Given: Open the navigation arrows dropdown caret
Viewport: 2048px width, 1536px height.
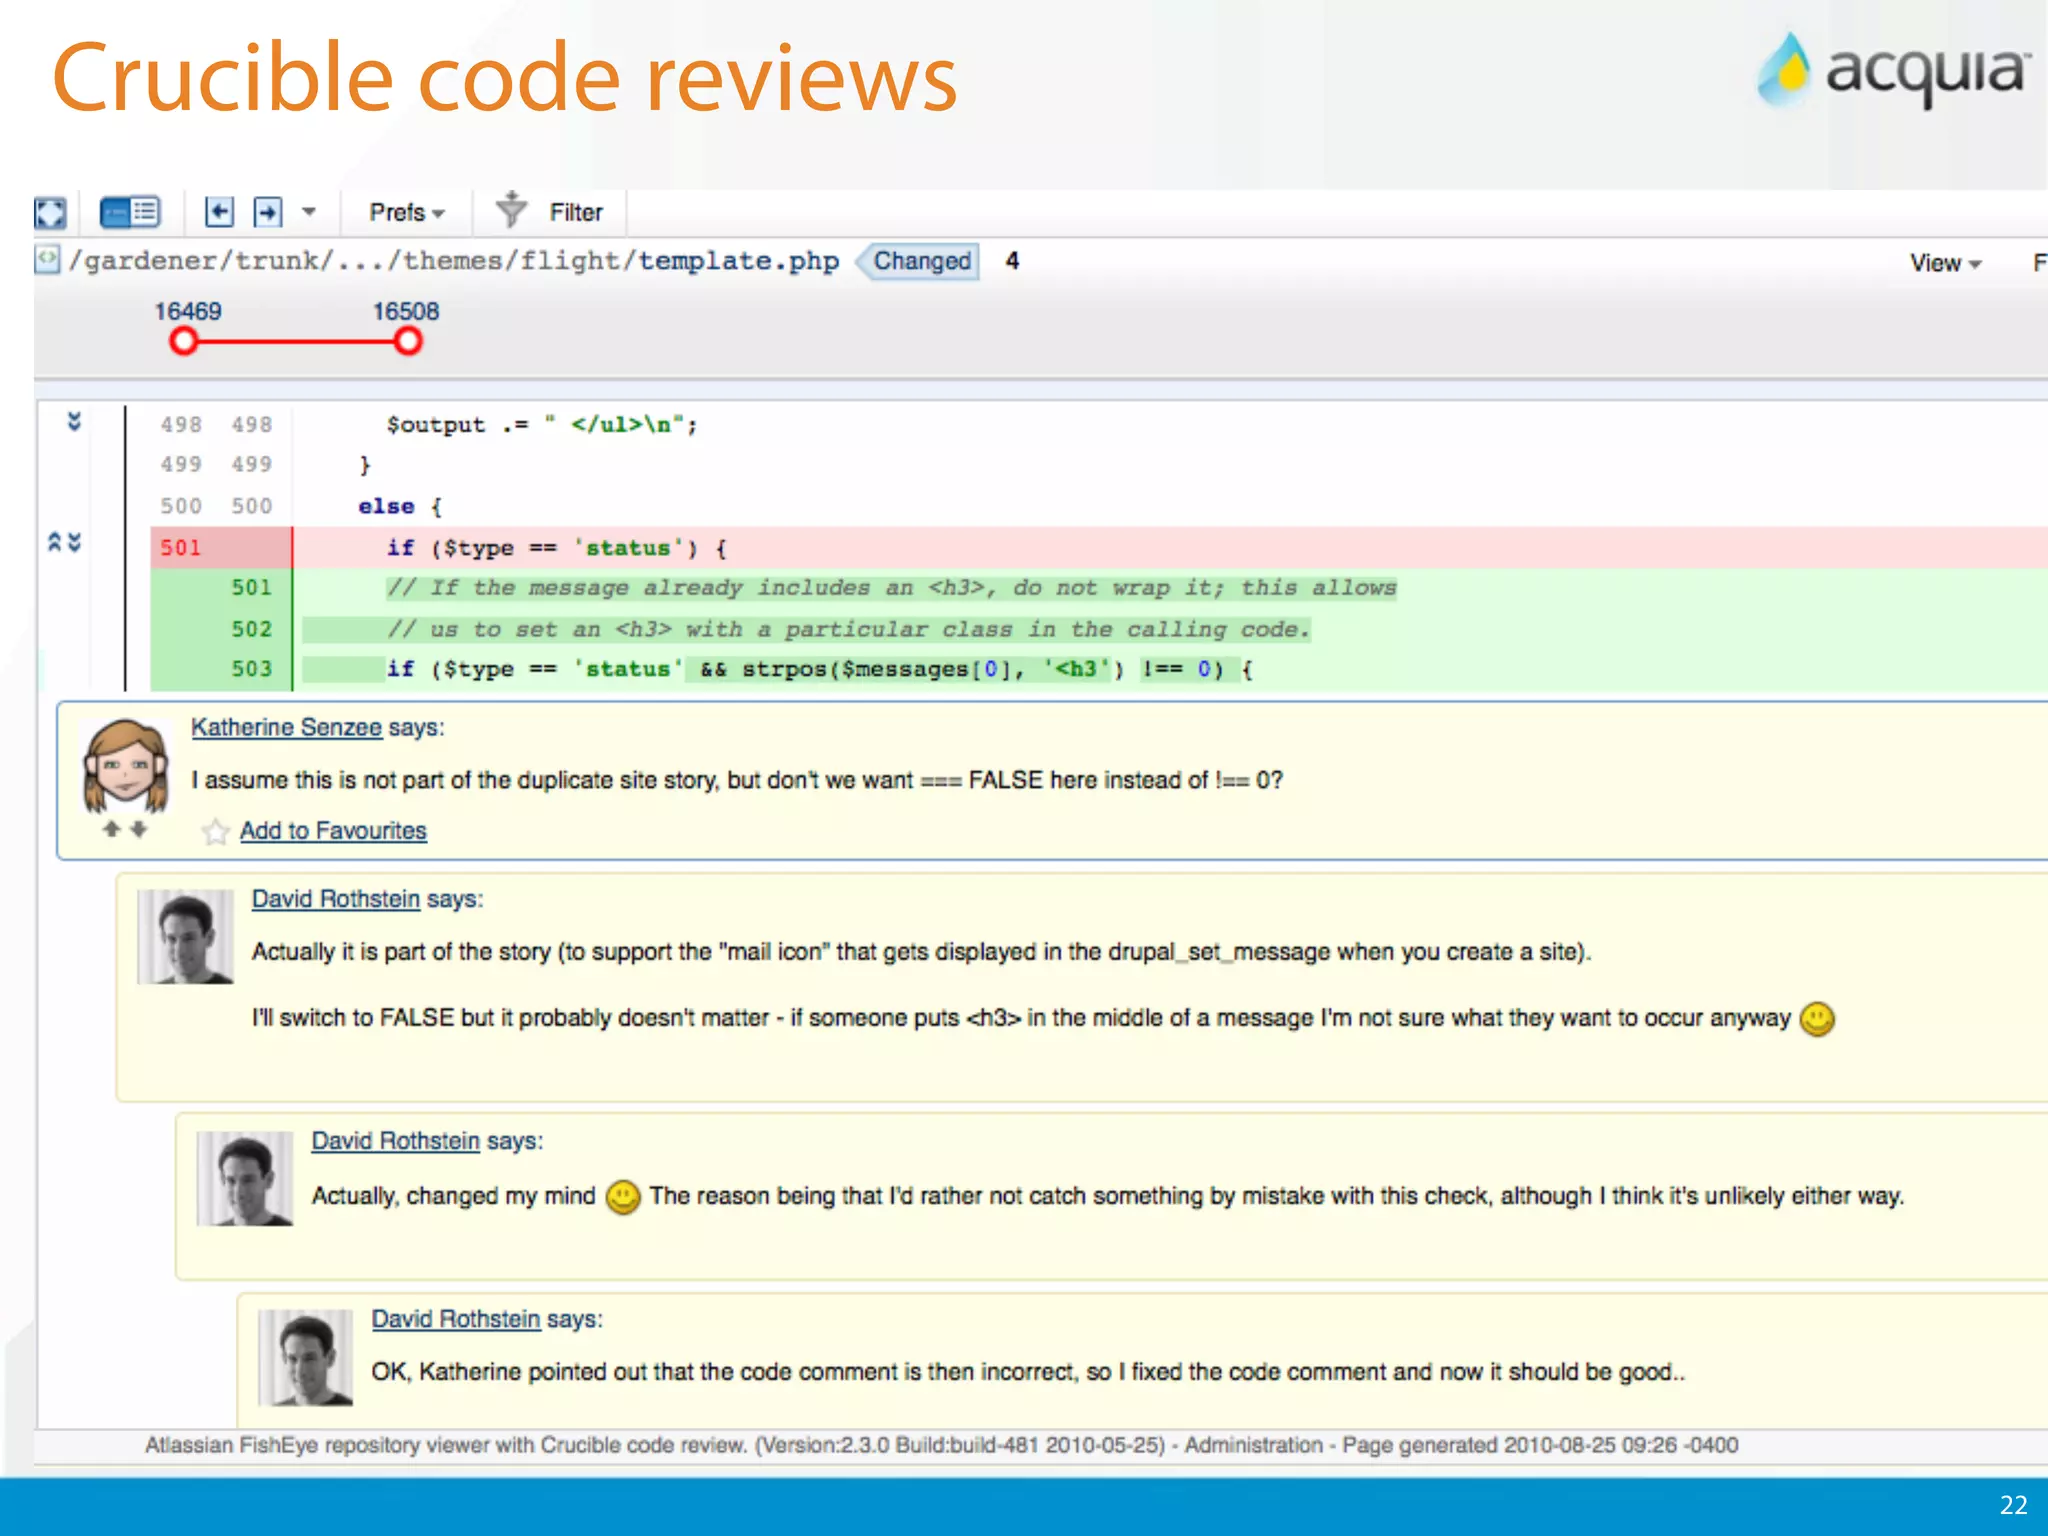Looking at the screenshot, I should [x=309, y=212].
